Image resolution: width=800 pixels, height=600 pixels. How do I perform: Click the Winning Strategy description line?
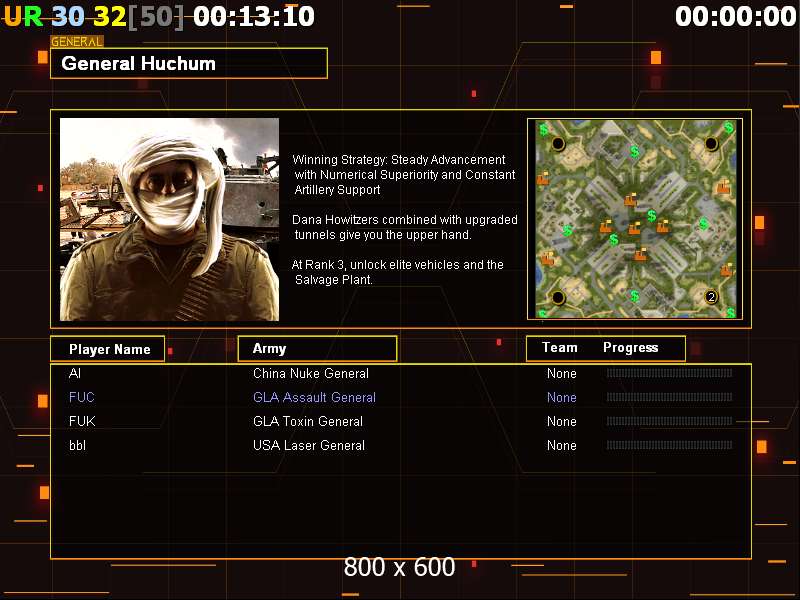404,174
